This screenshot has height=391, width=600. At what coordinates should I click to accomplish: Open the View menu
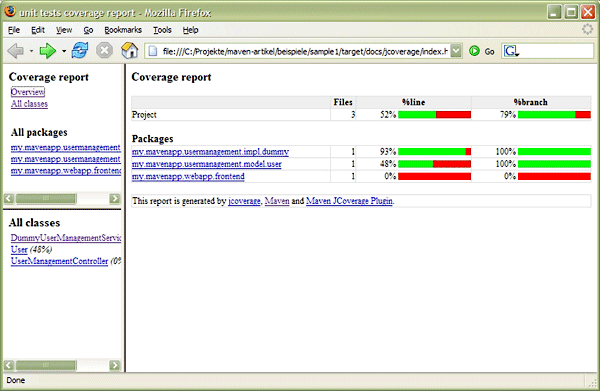coord(64,30)
